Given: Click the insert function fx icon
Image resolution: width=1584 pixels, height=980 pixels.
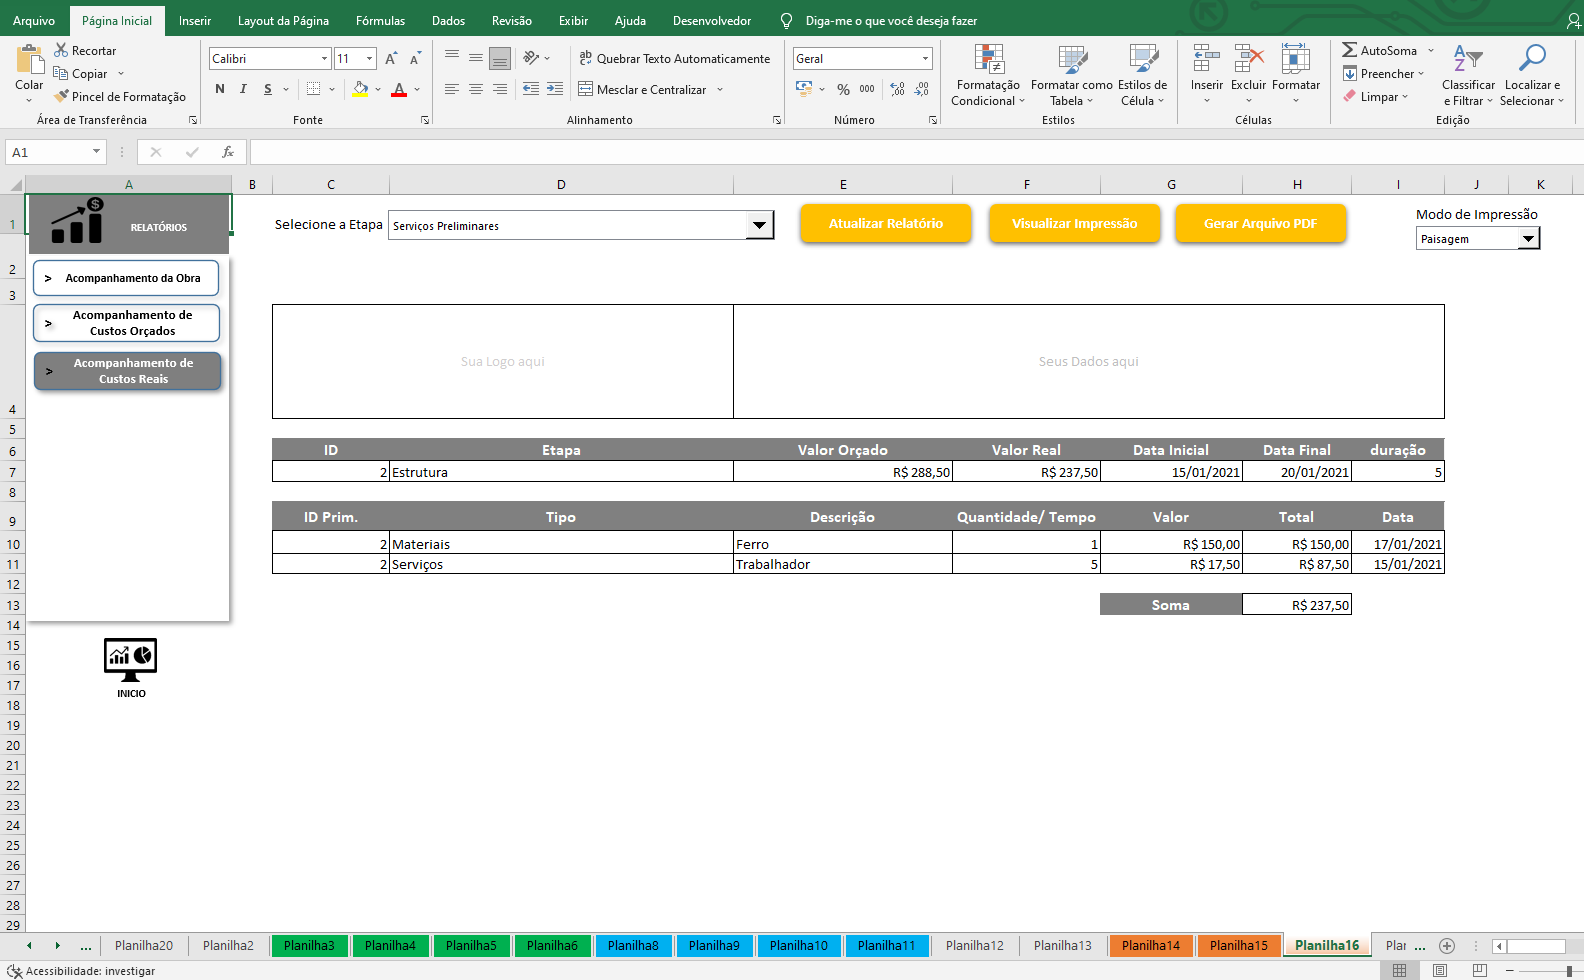Looking at the screenshot, I should pyautogui.click(x=228, y=152).
